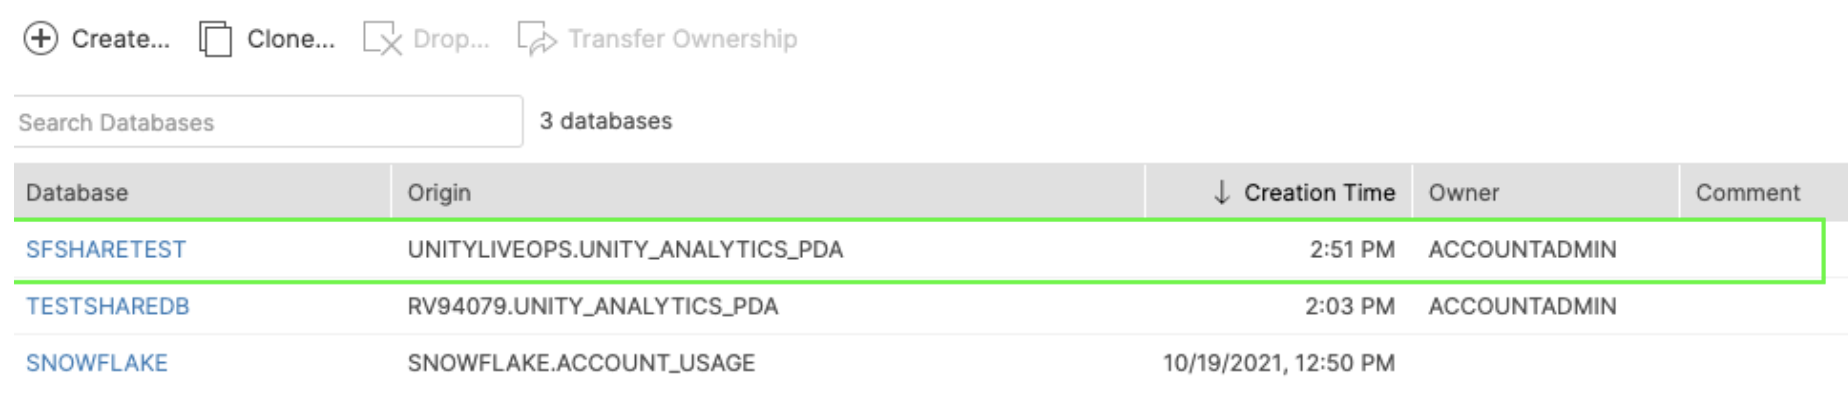Viewport: 1848px width, 410px height.
Task: Sort by the Comment column header
Action: click(x=1747, y=192)
